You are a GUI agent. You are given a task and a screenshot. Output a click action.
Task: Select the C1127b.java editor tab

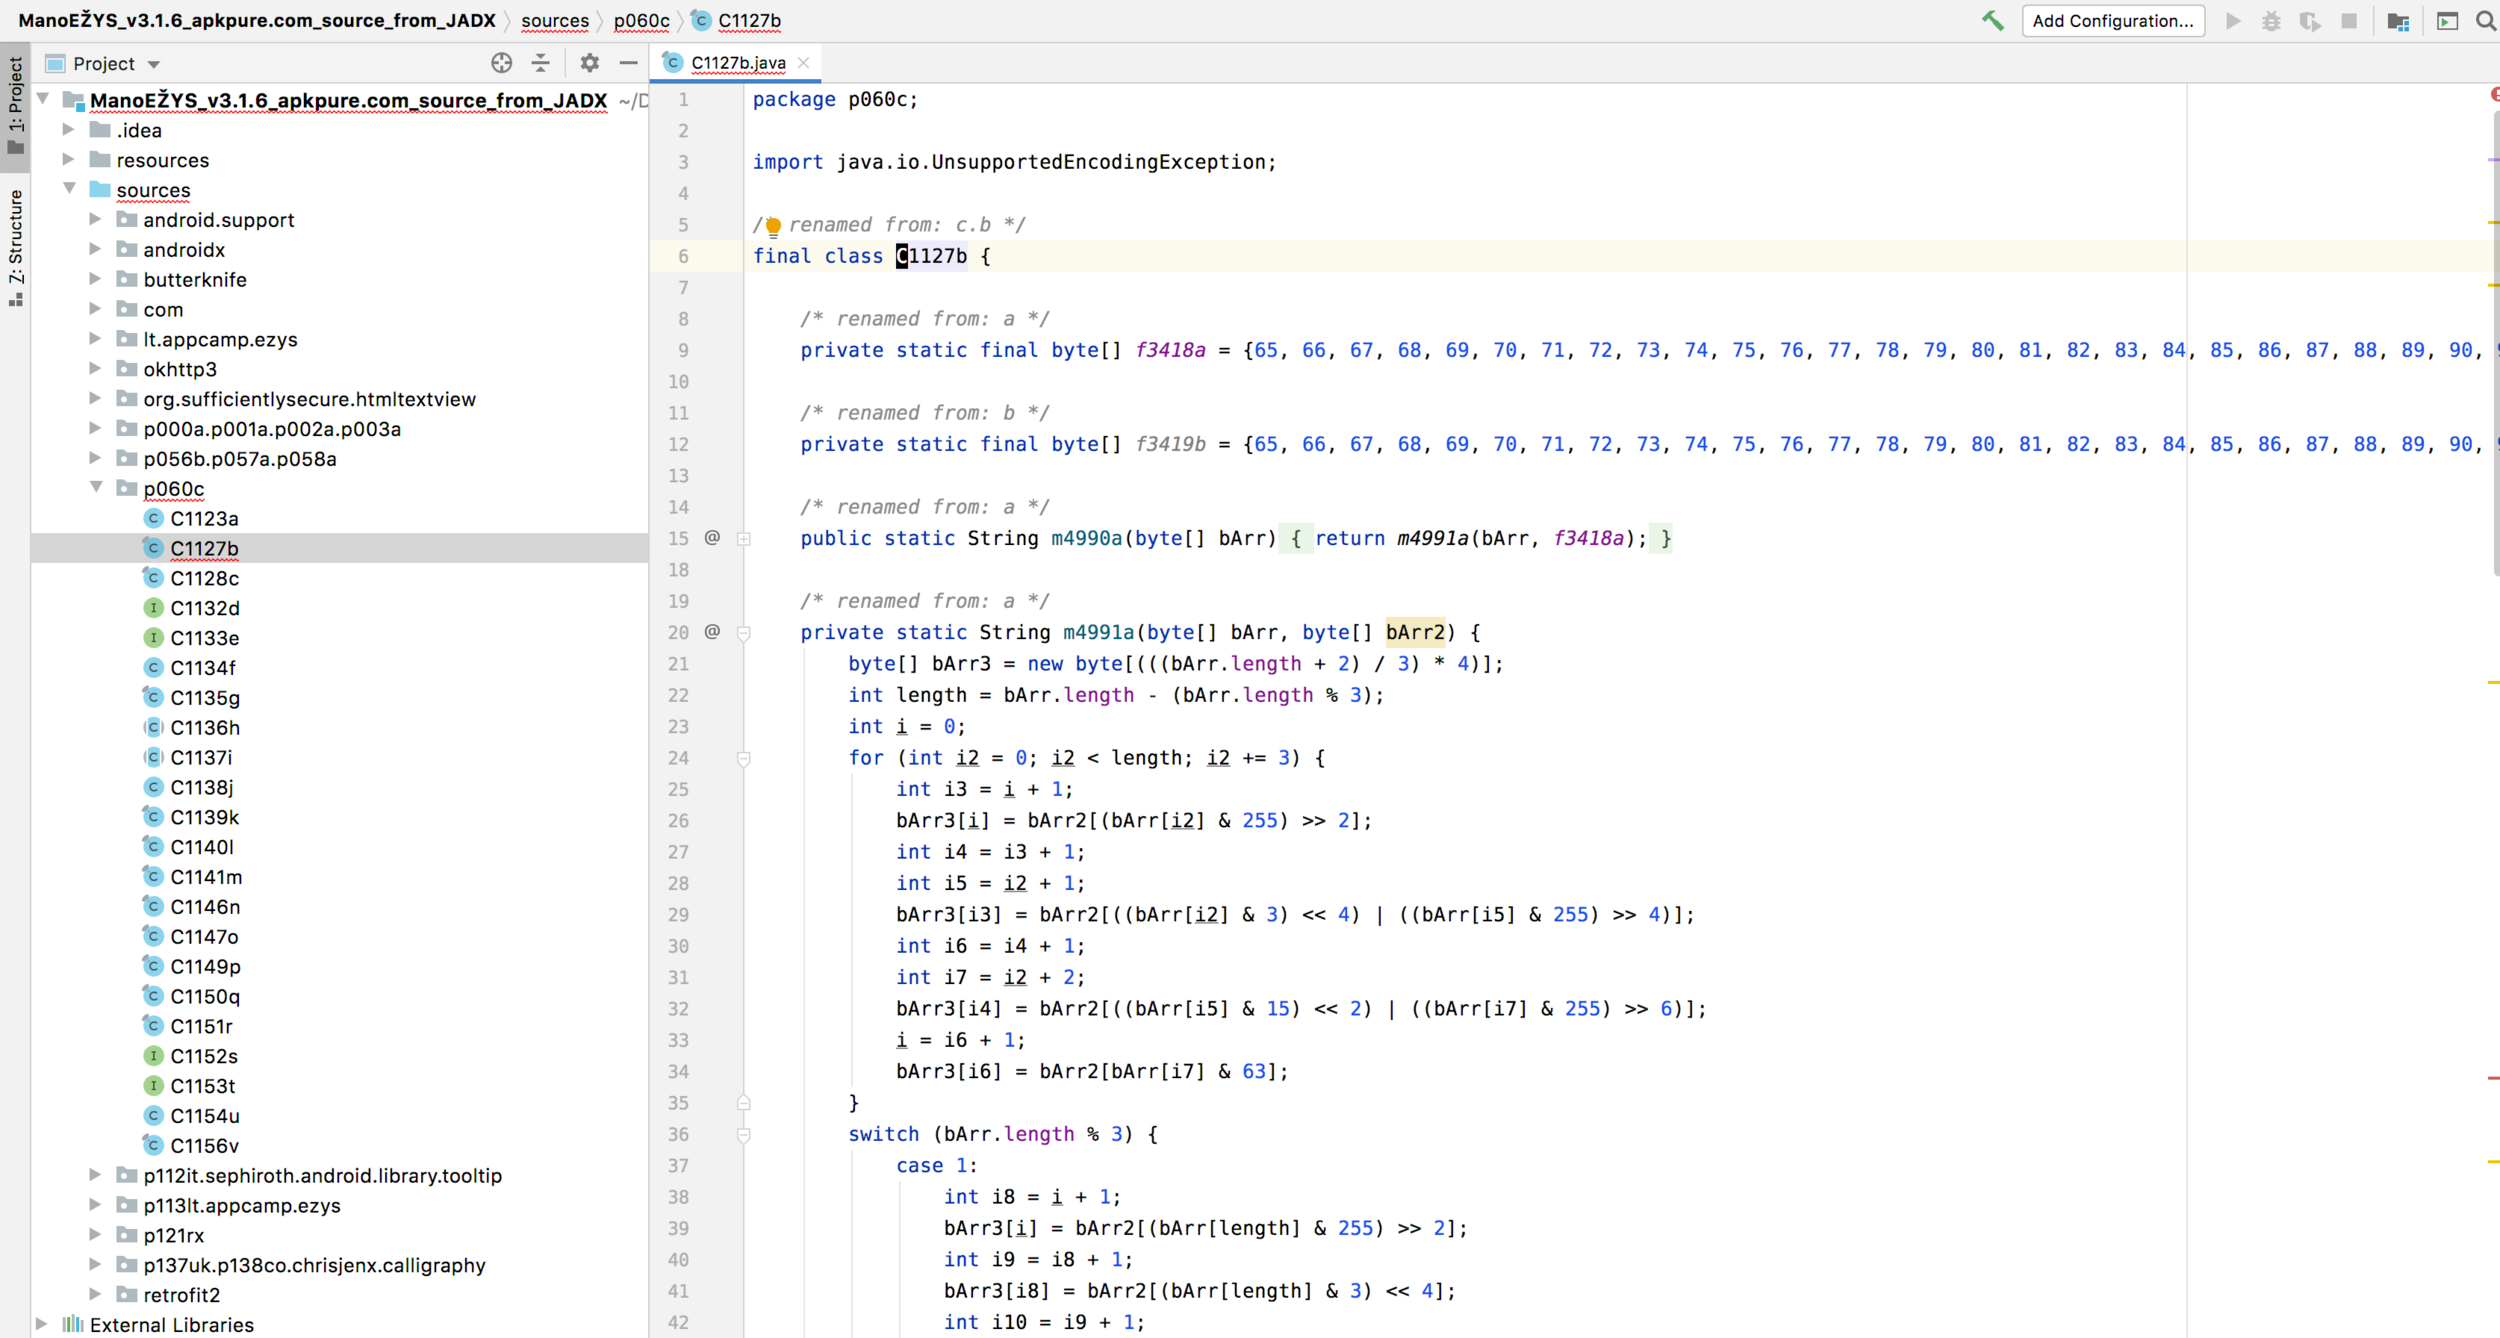click(x=737, y=63)
